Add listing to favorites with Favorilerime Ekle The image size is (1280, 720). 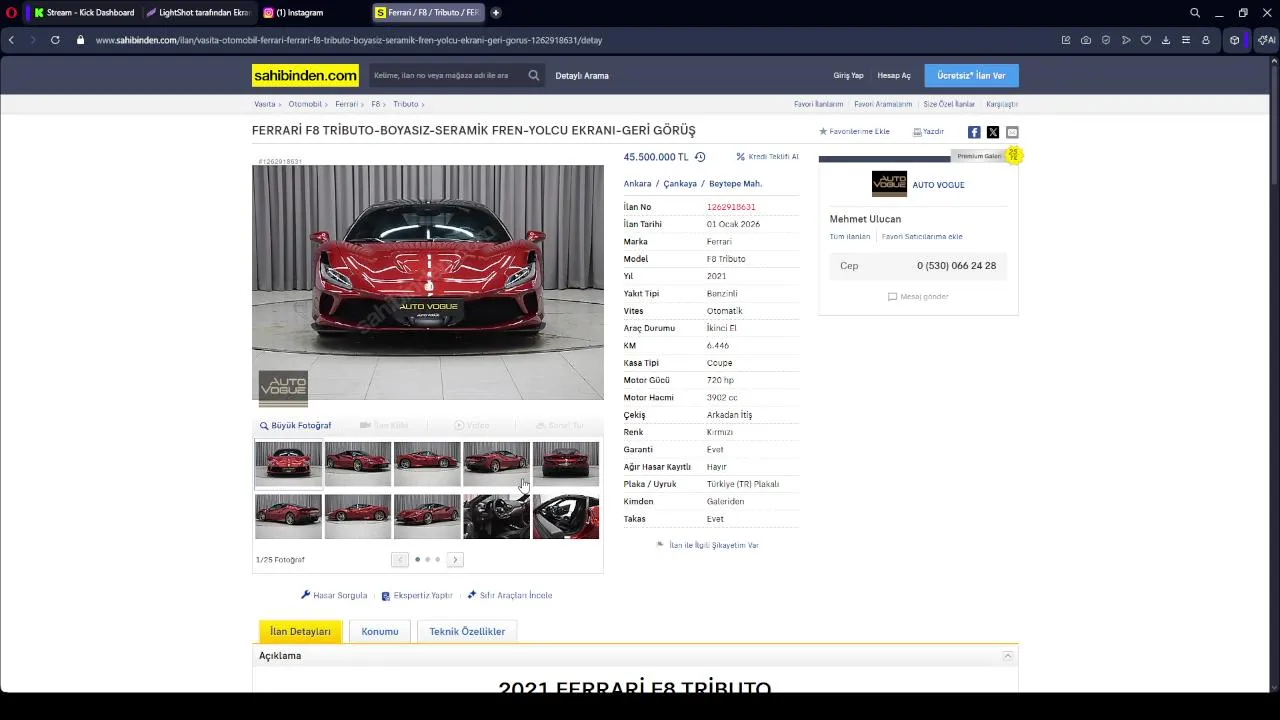point(854,132)
